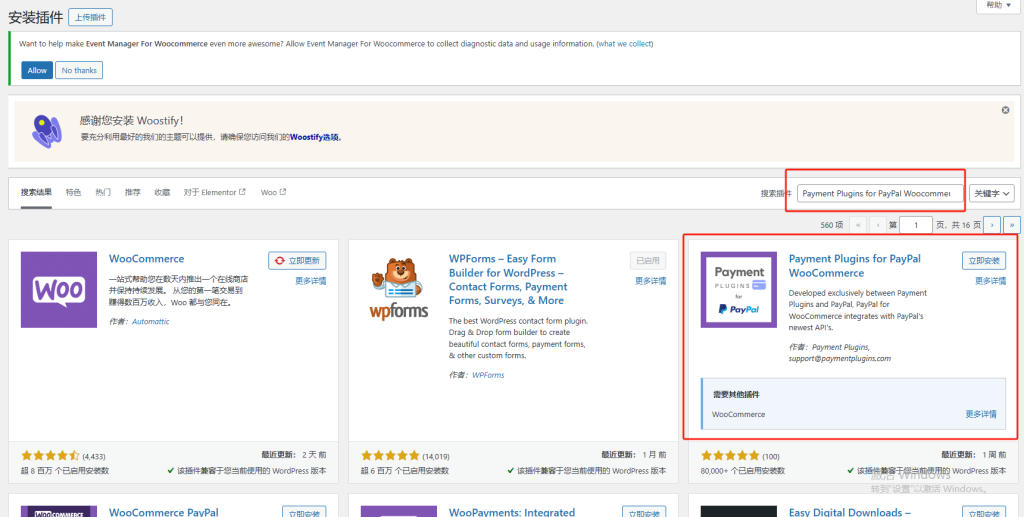Click the current page number field
Viewport: 1024px width, 517px height.
pyautogui.click(x=915, y=225)
